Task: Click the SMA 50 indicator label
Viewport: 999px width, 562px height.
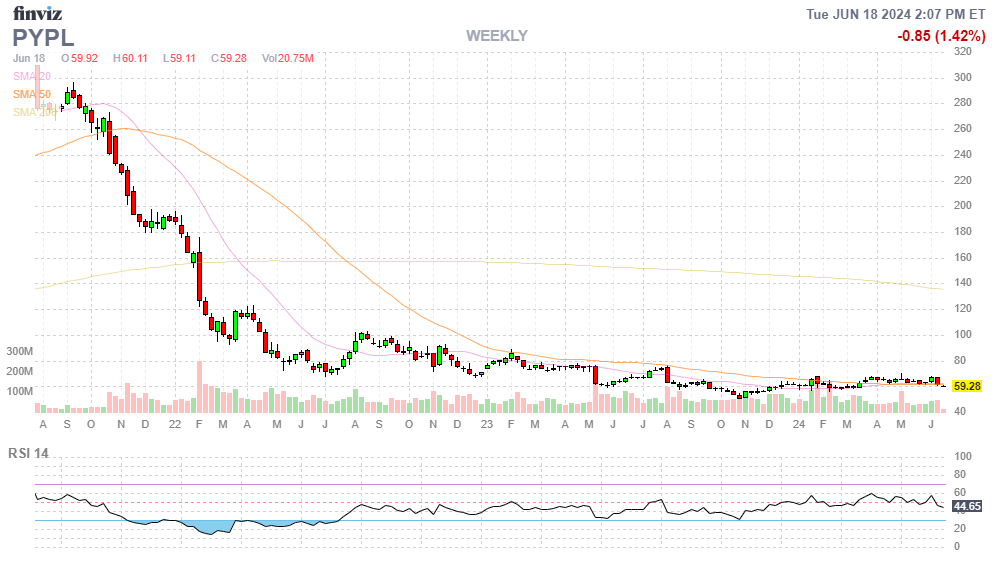Action: 32,94
